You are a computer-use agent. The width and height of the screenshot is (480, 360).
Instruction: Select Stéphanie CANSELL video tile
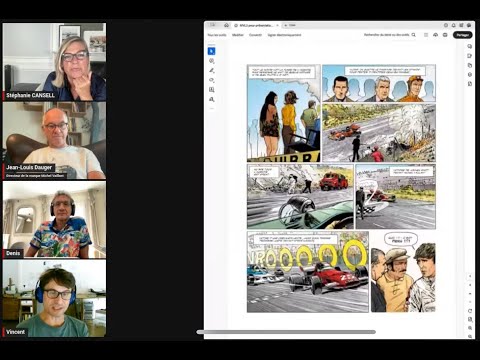click(54, 62)
